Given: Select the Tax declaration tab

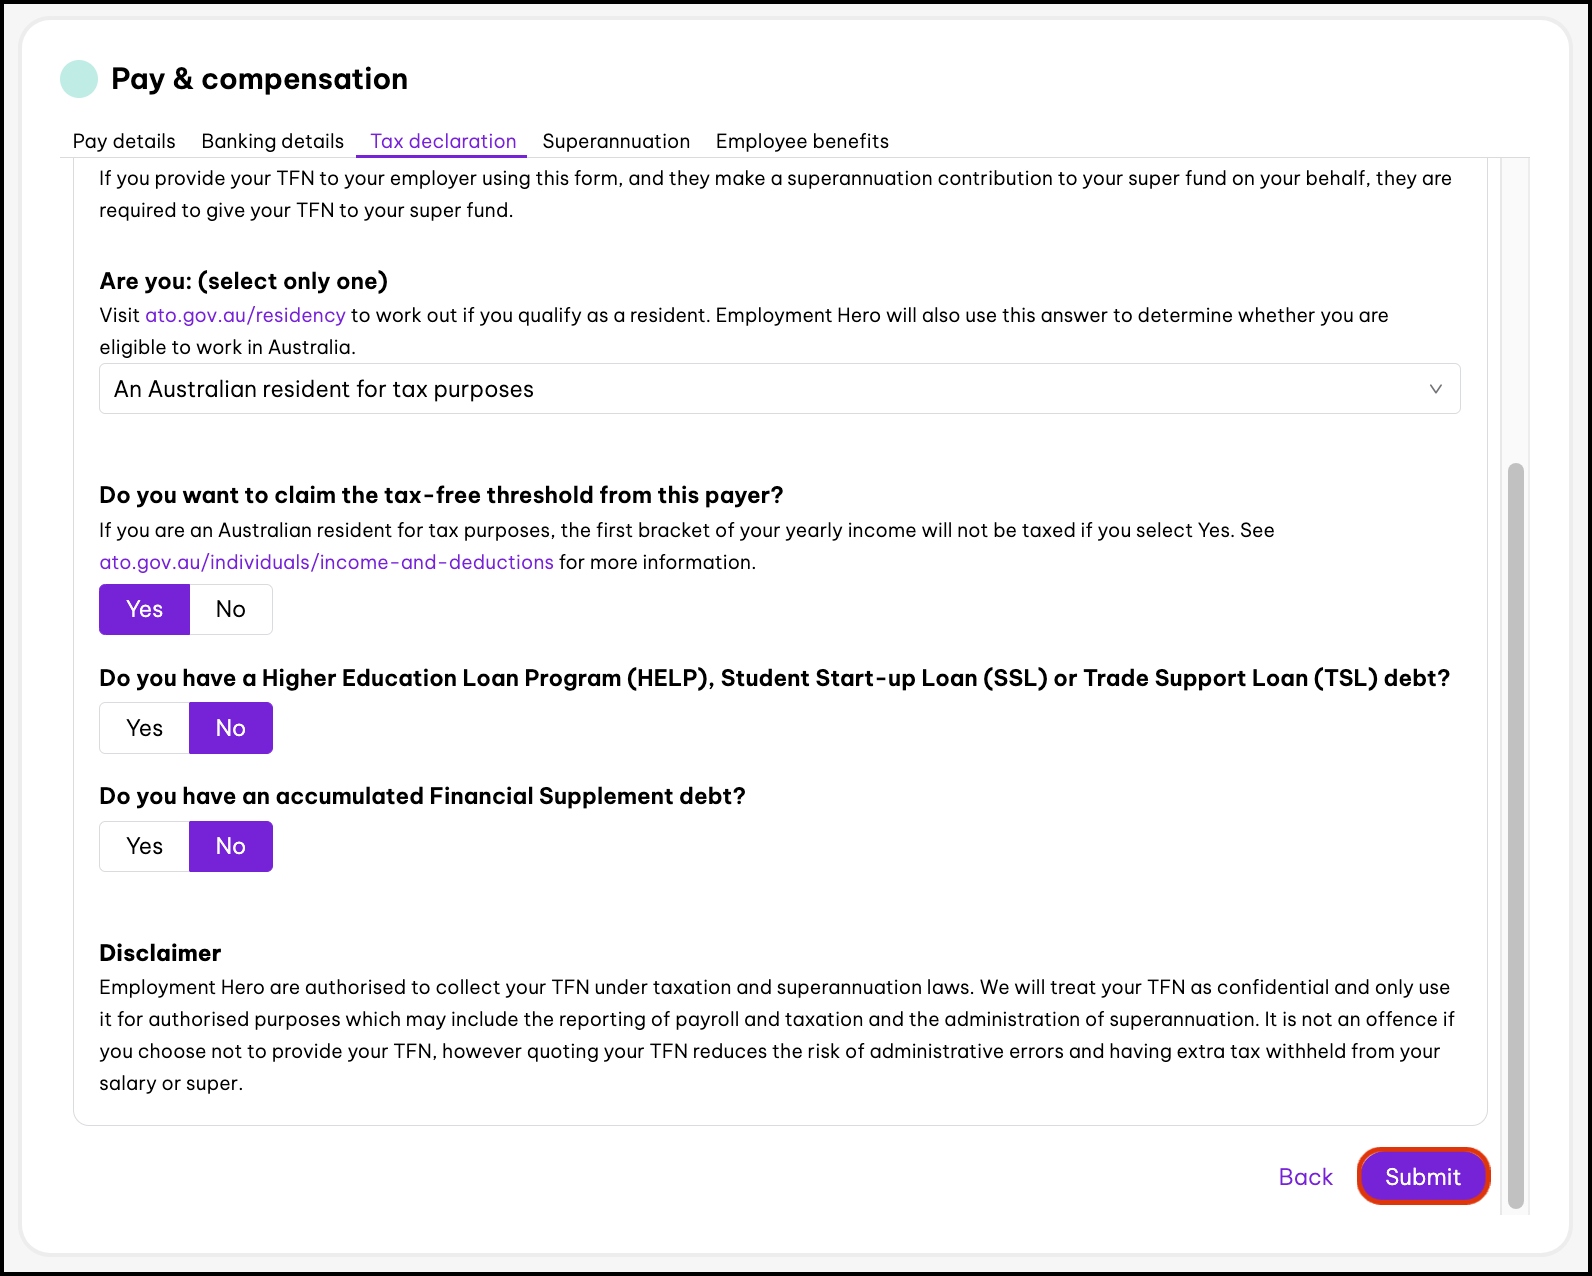Looking at the screenshot, I should (443, 141).
